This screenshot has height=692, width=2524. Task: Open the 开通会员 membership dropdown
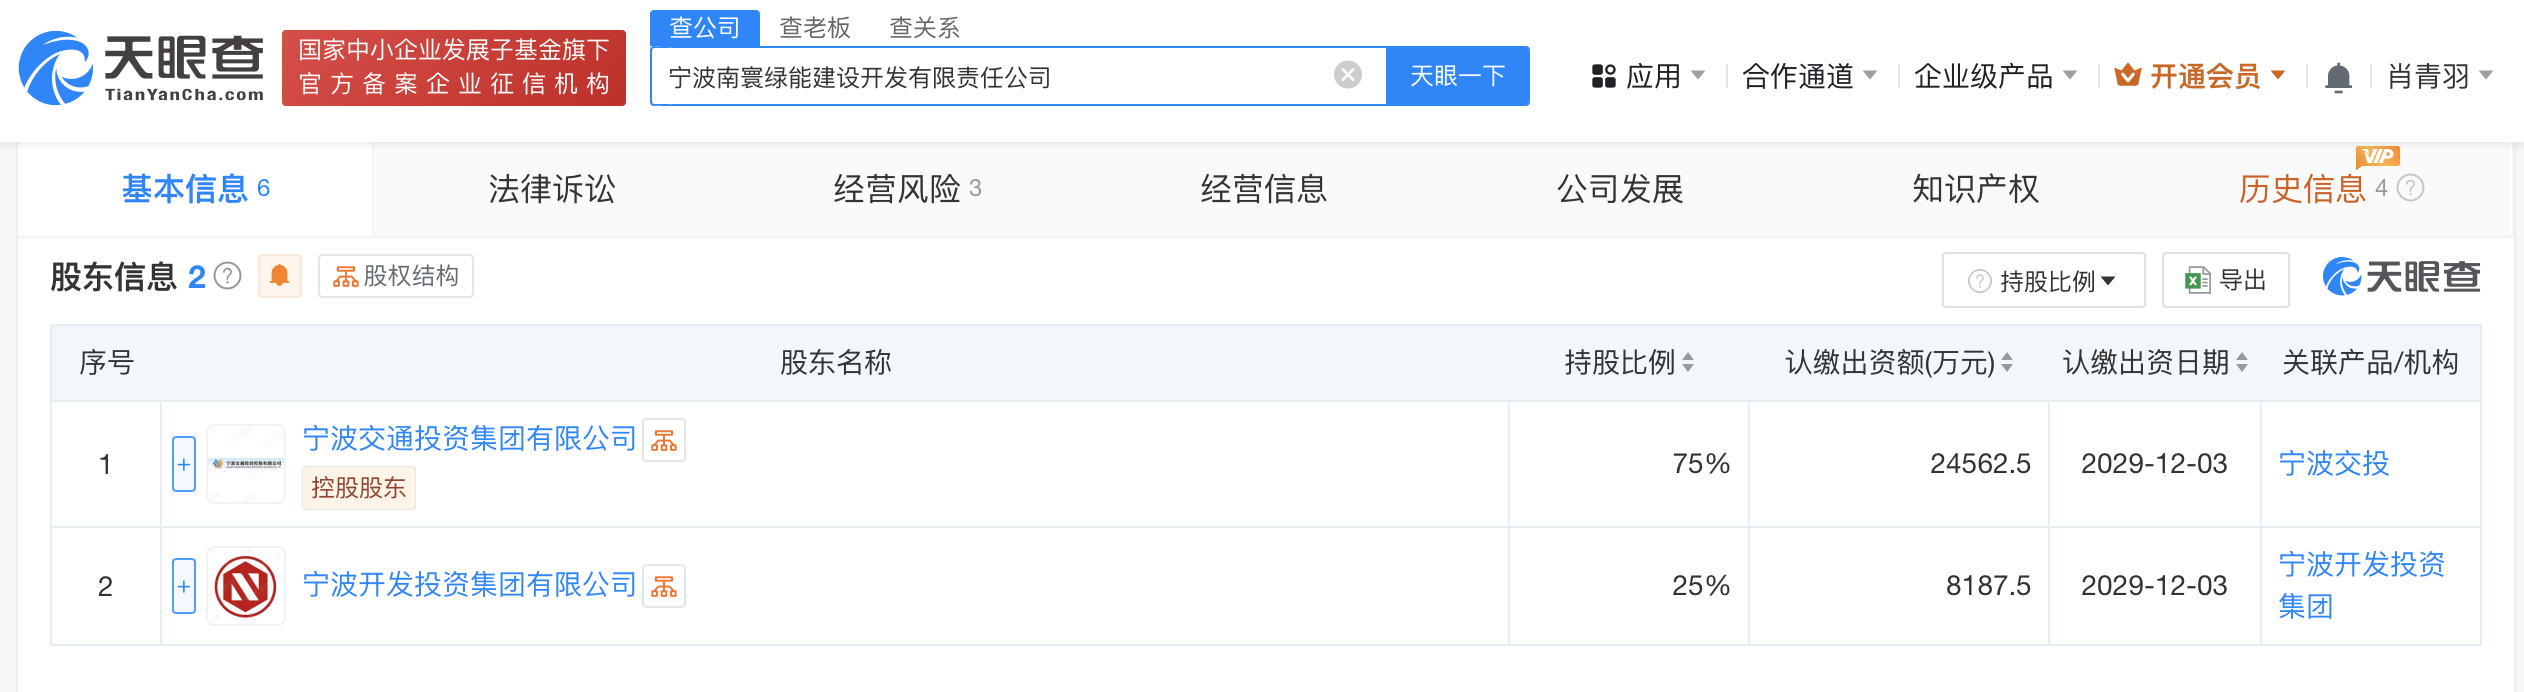(x=2200, y=76)
